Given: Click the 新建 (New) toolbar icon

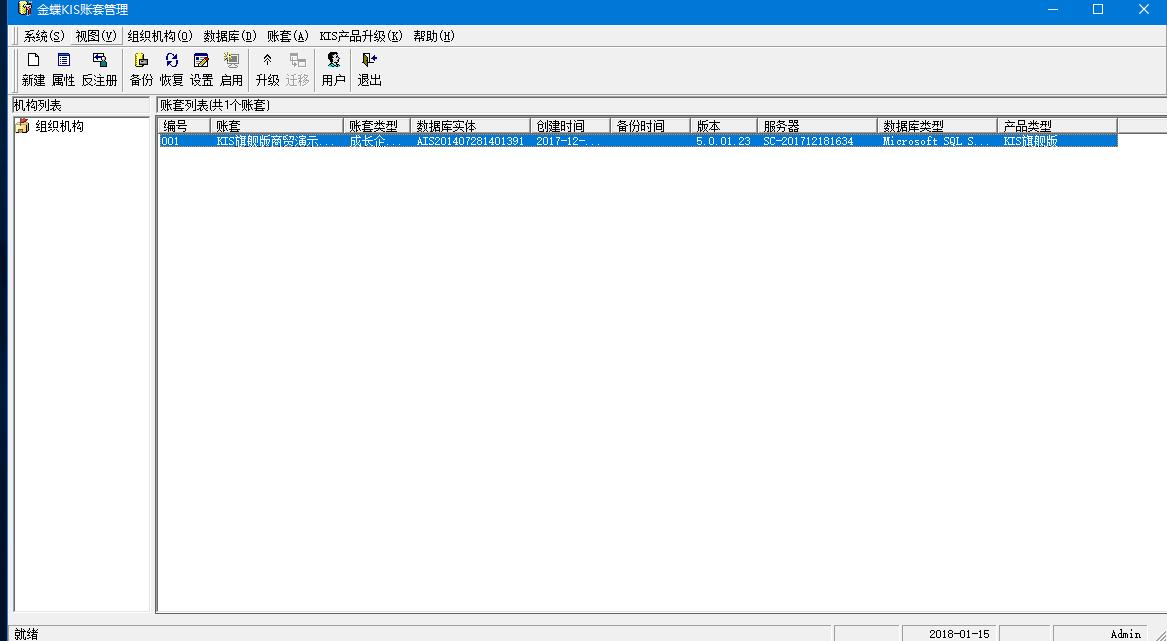Looking at the screenshot, I should (x=33, y=70).
